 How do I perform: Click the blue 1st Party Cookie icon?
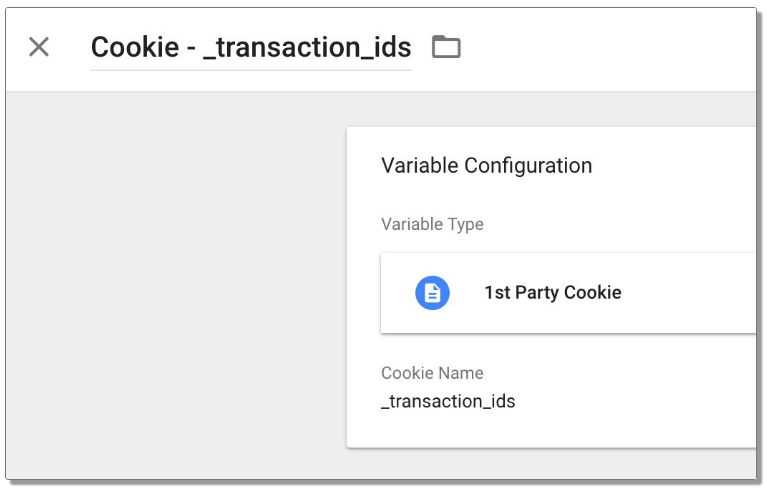coord(432,293)
